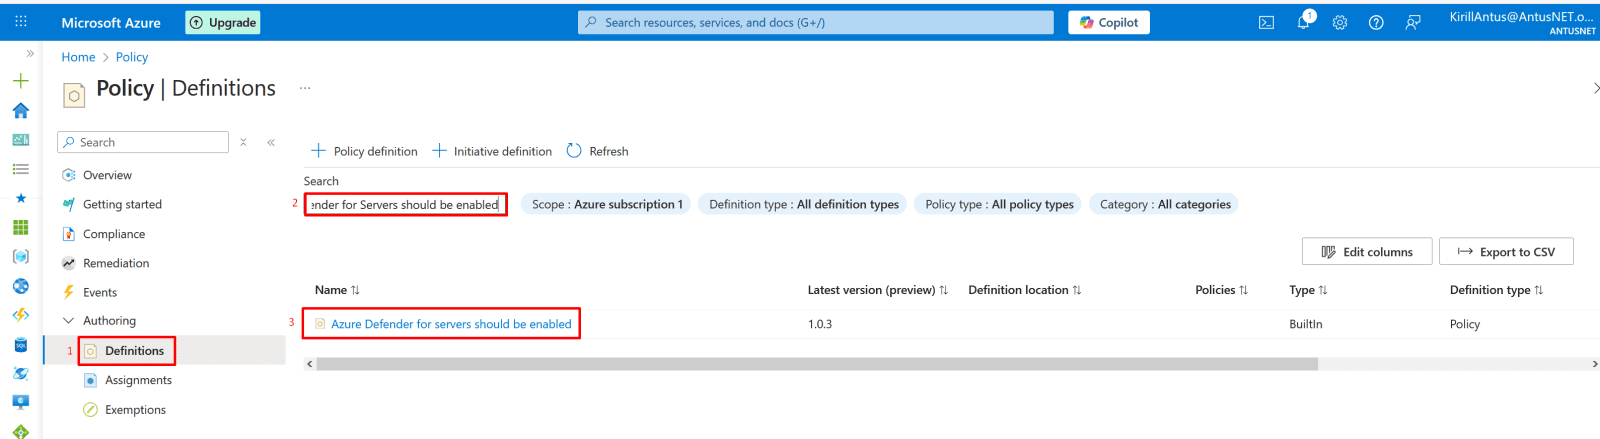Click the Home icon in left sidebar
Image resolution: width=1600 pixels, height=439 pixels.
point(21,110)
